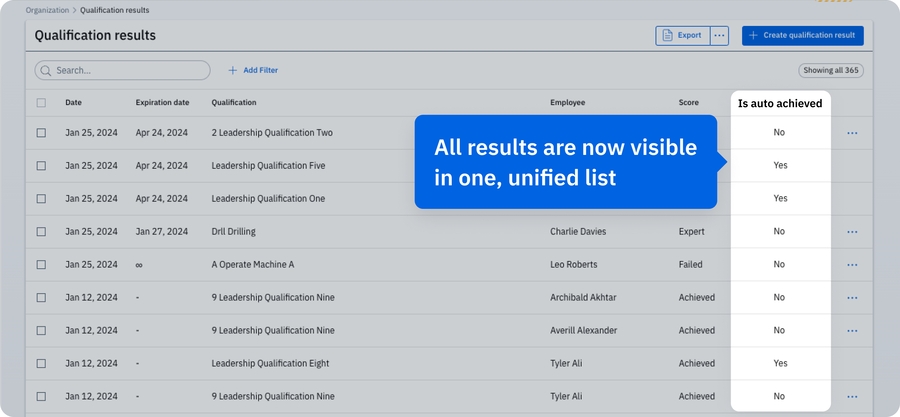Open row actions for Averill Alexander's result

tap(852, 331)
